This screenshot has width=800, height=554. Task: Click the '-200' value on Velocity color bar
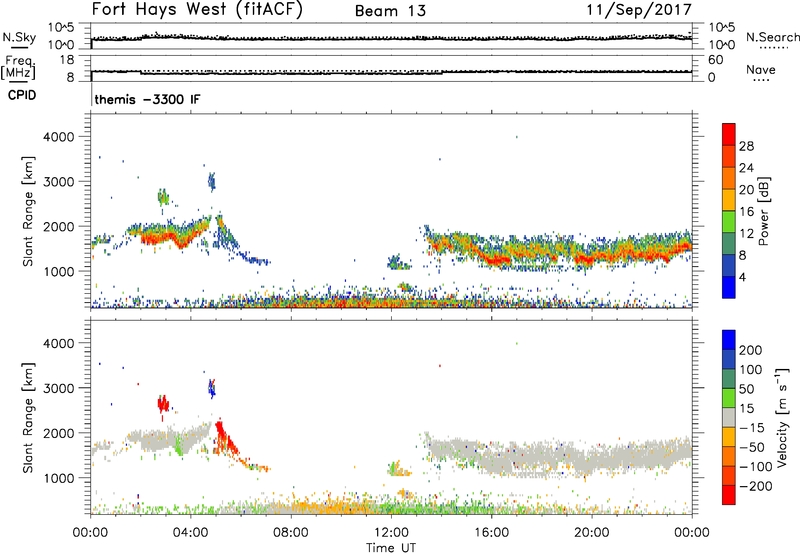pos(756,486)
